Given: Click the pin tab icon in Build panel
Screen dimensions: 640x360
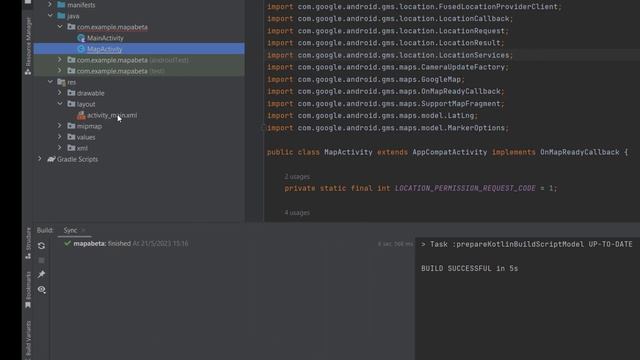Looking at the screenshot, I should pos(41,274).
